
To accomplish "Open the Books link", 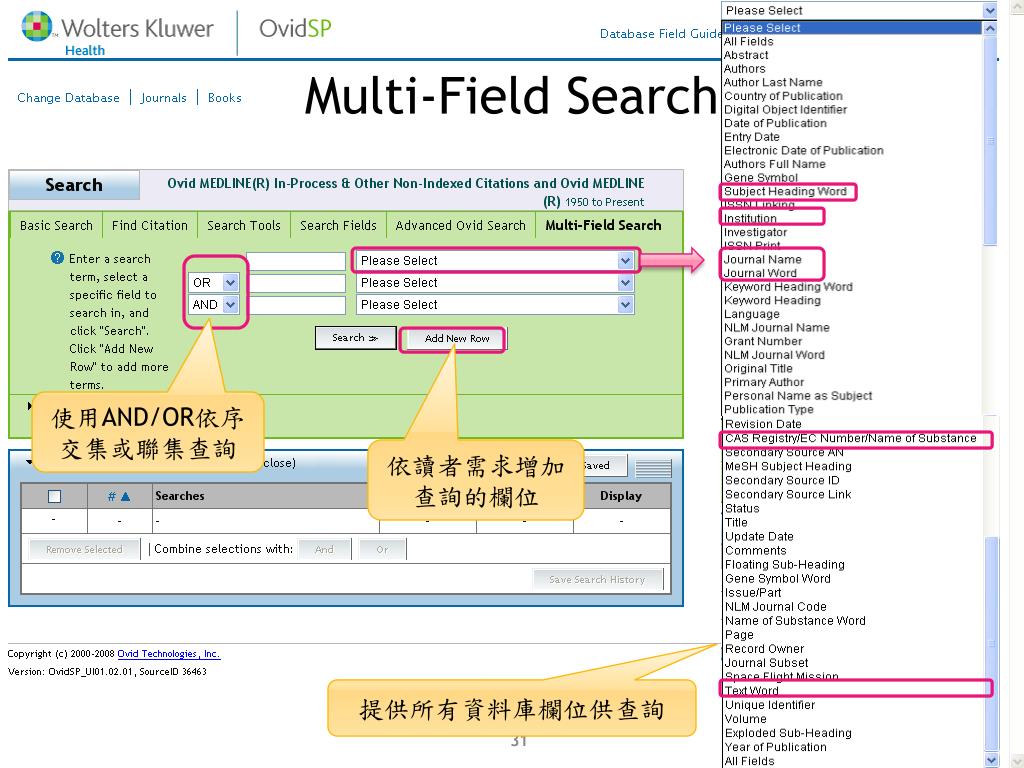I will click(225, 97).
